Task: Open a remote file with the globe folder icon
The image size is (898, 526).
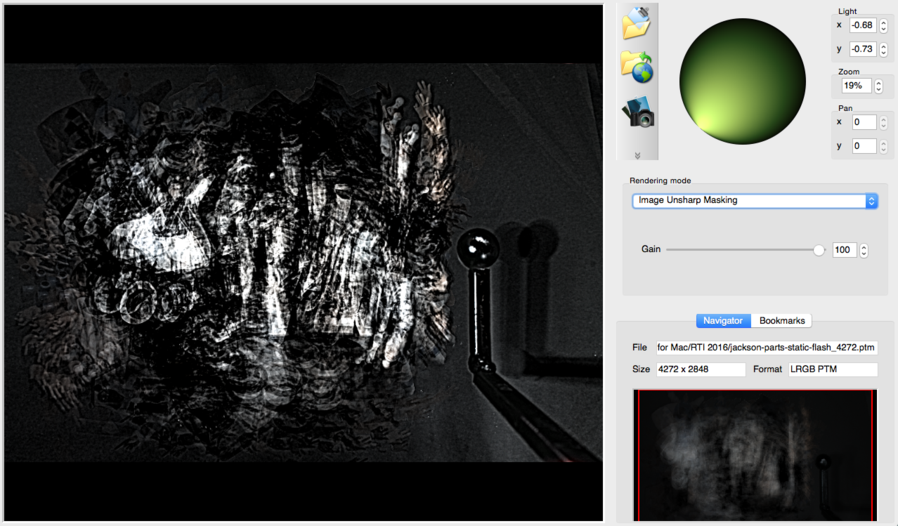Action: [636, 67]
